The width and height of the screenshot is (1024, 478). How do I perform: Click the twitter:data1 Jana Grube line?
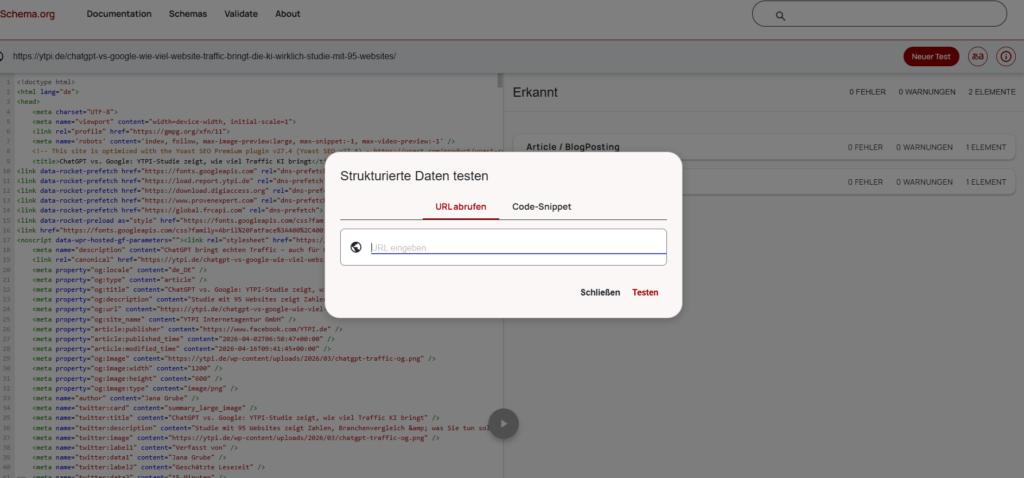pos(131,458)
